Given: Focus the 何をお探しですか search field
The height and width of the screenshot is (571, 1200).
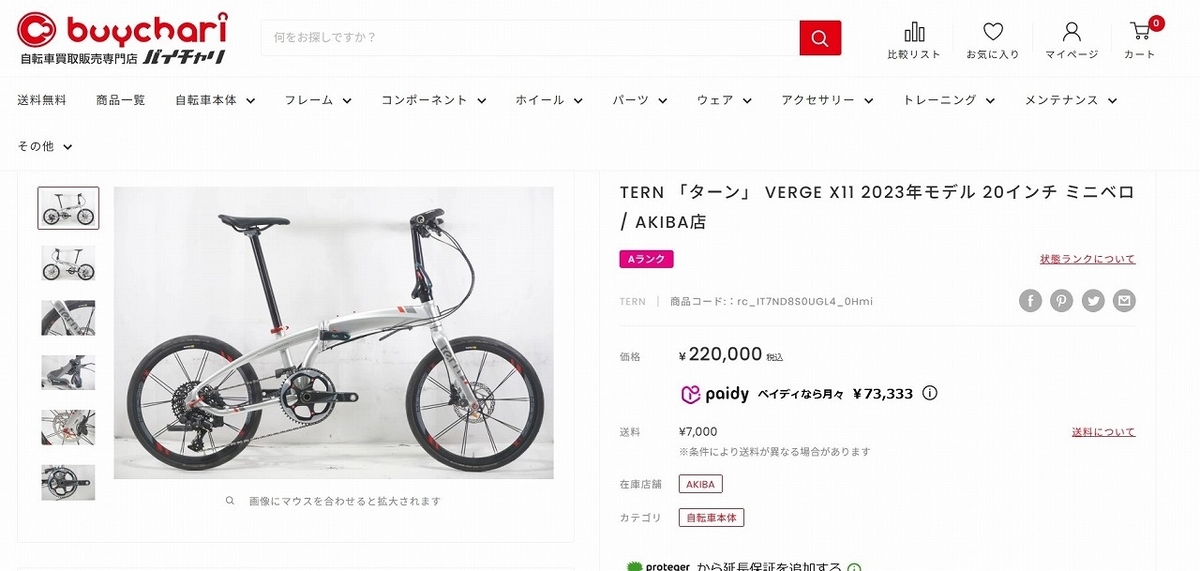Looking at the screenshot, I should click(x=530, y=38).
